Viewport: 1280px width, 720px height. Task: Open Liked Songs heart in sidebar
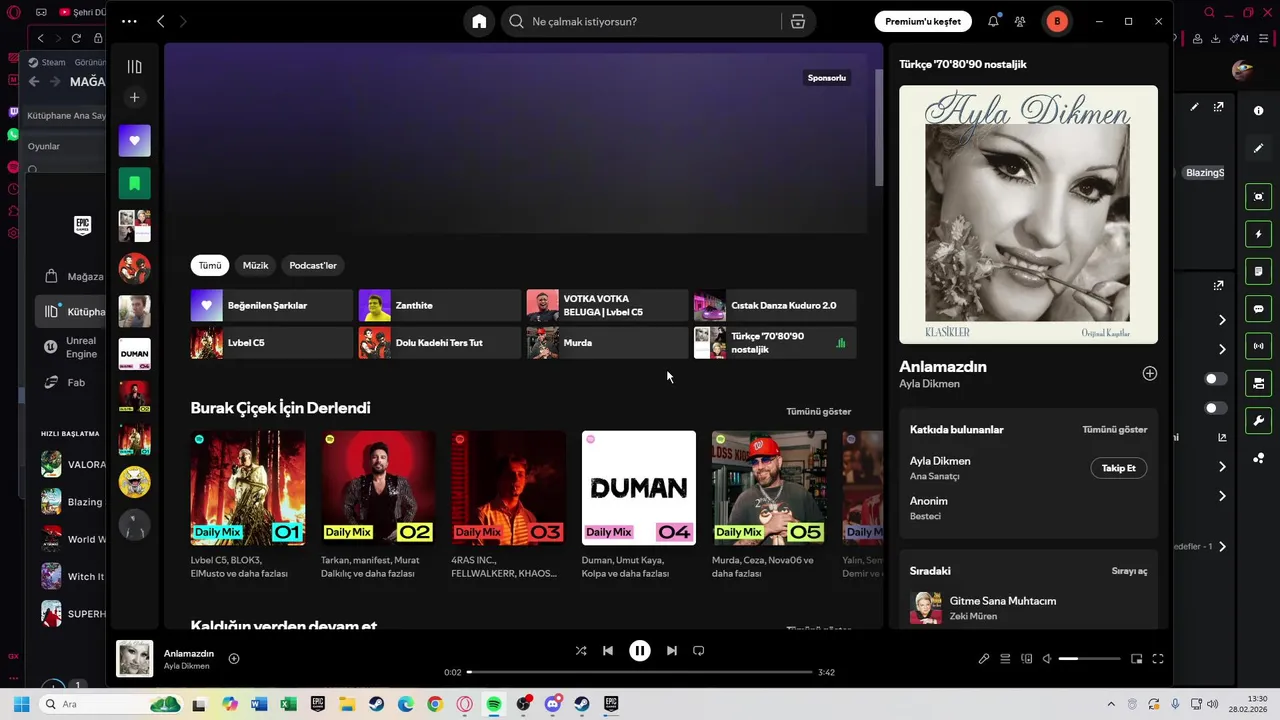click(x=134, y=141)
